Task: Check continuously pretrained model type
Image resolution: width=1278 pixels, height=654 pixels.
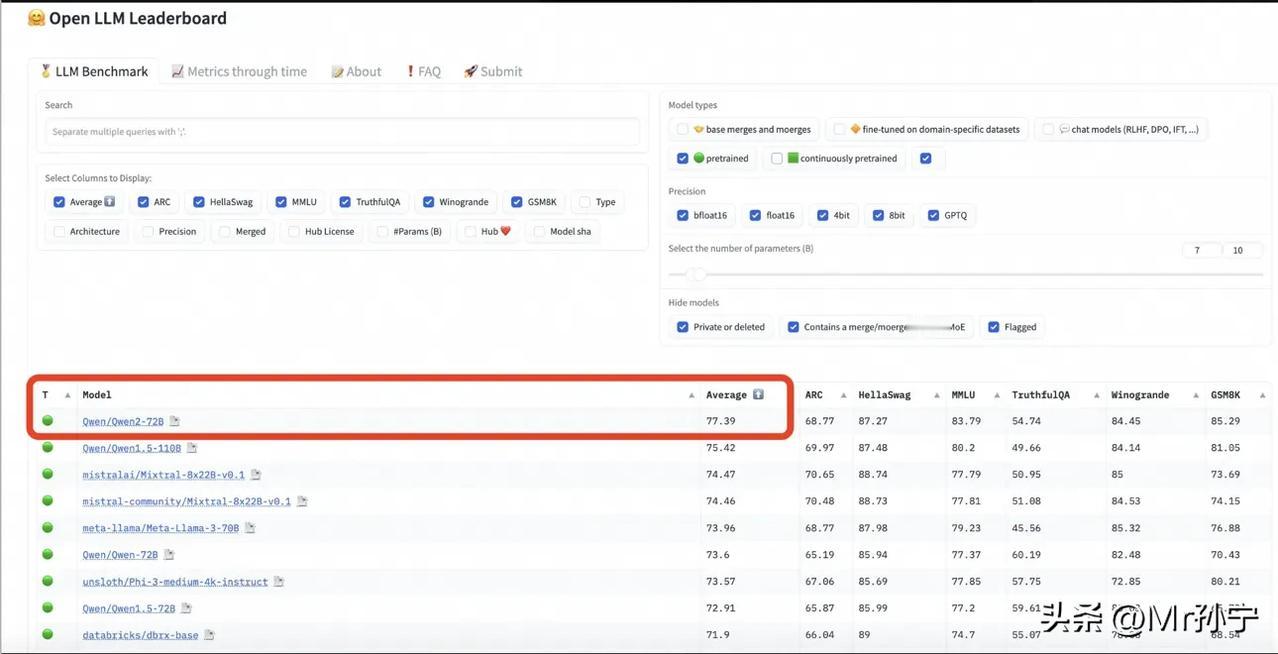Action: point(777,158)
